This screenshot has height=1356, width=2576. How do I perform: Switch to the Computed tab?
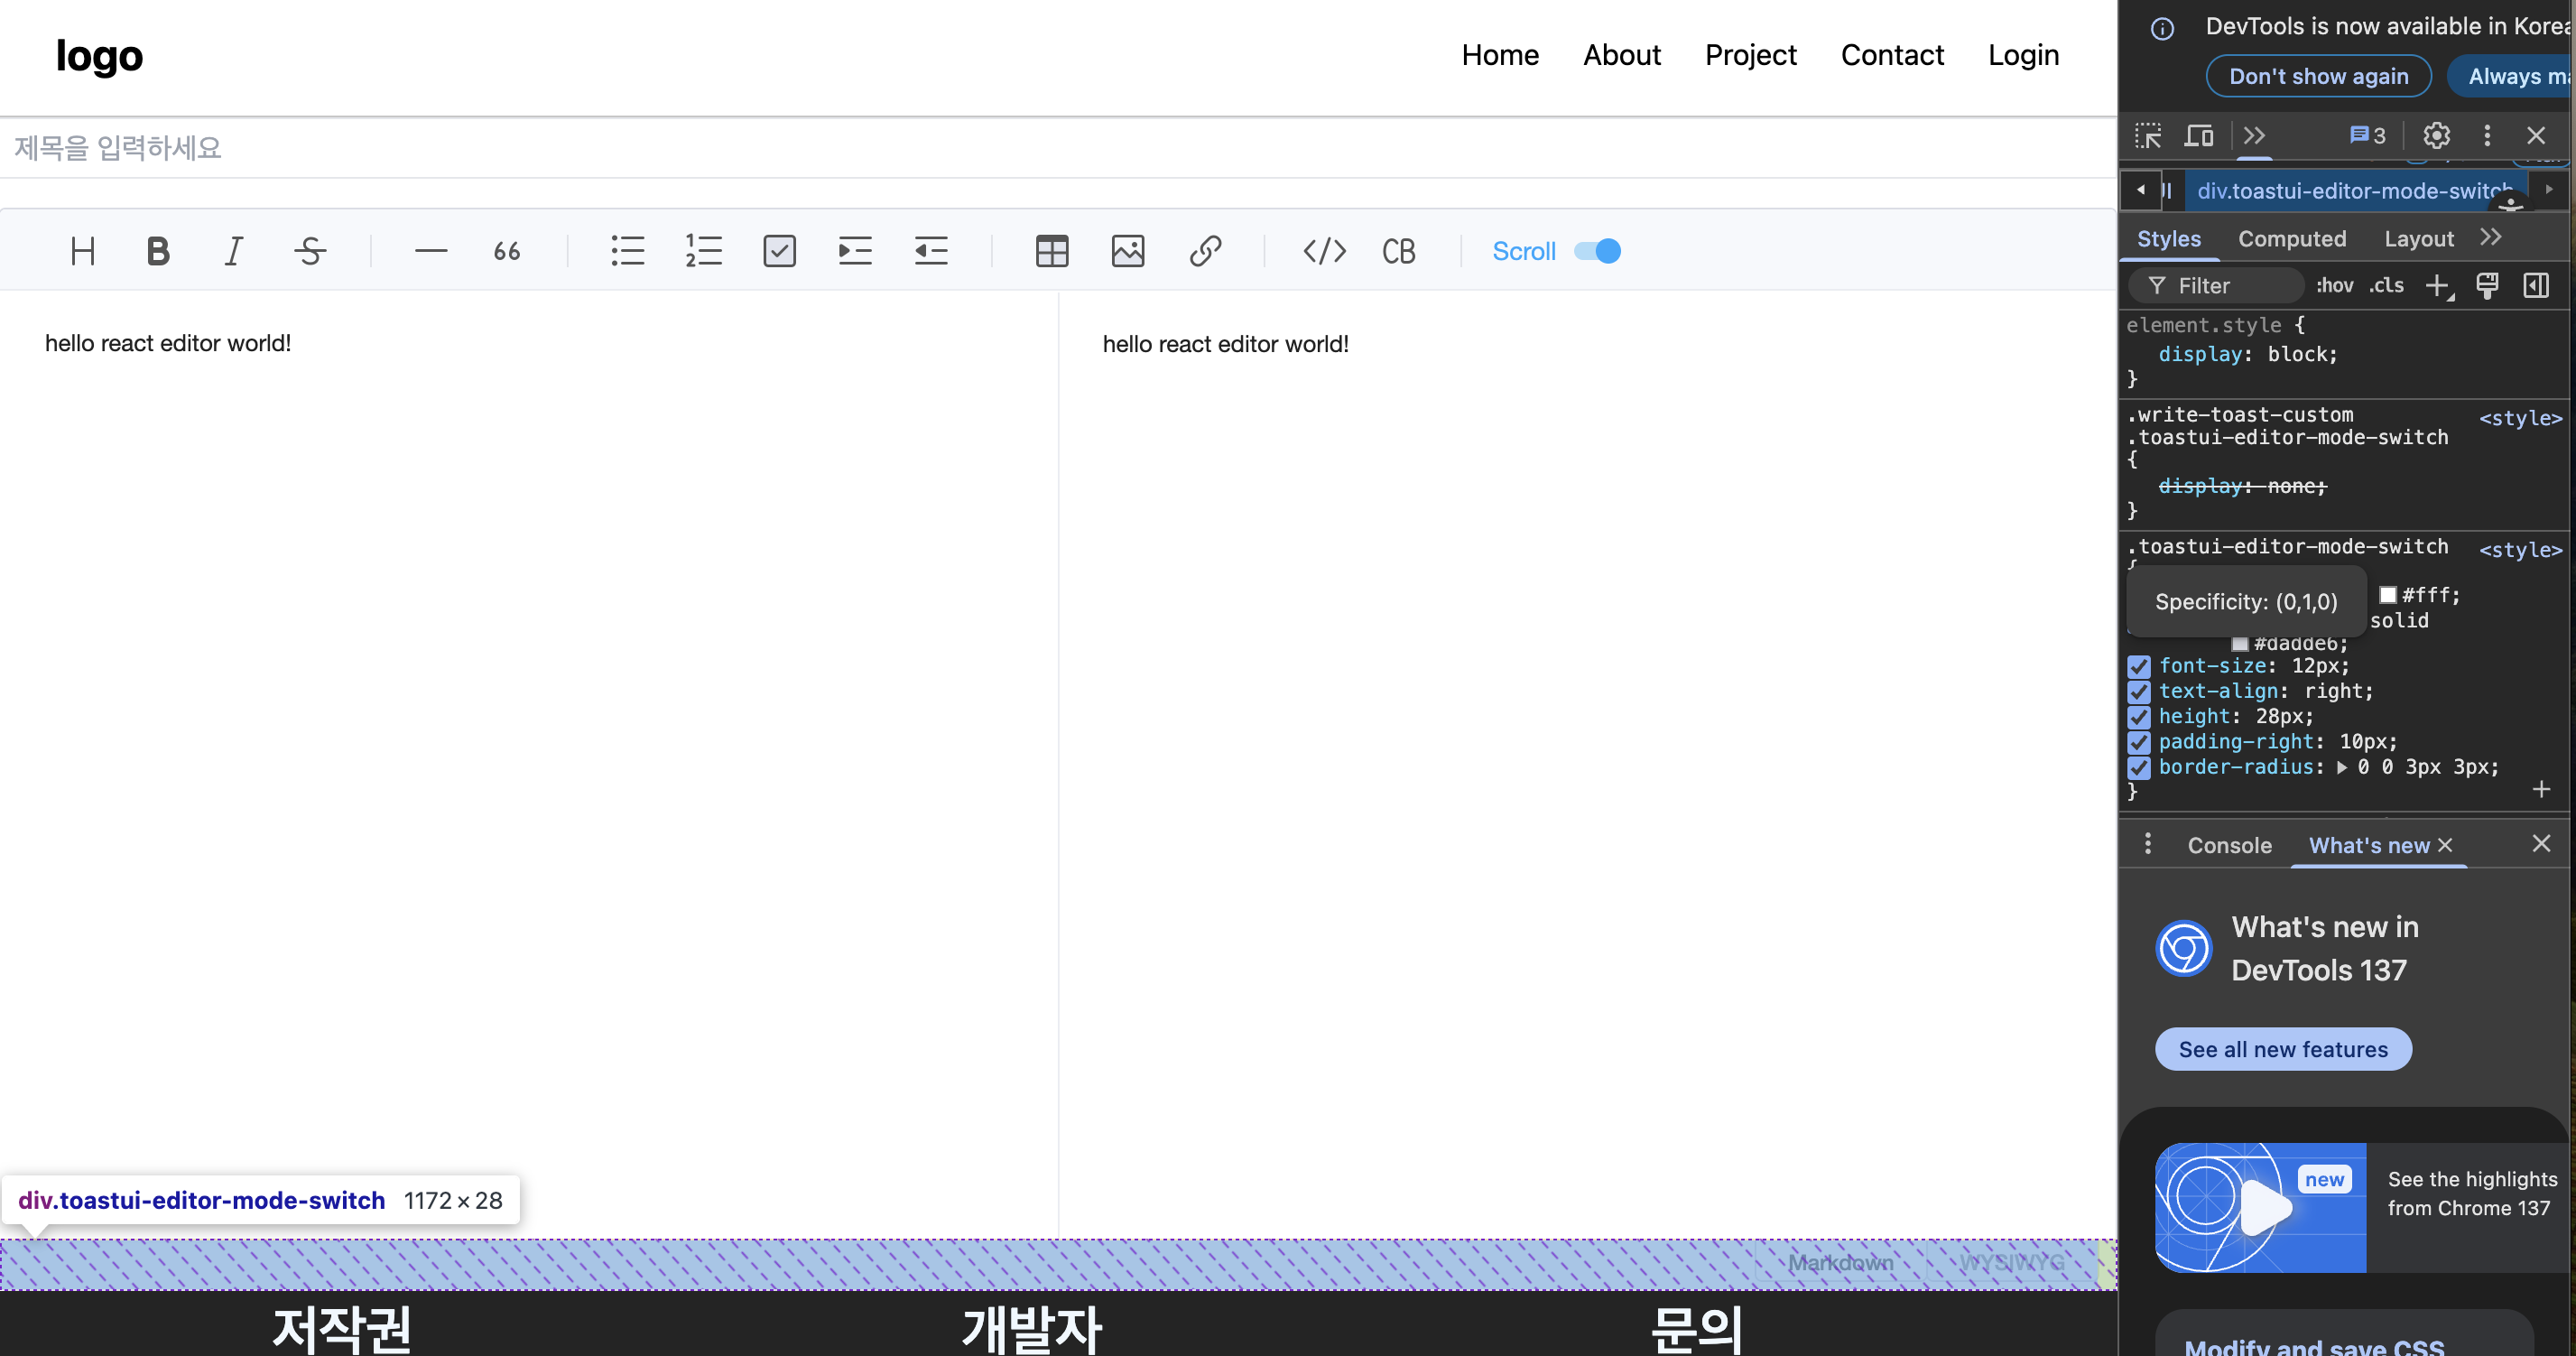[x=2291, y=238]
